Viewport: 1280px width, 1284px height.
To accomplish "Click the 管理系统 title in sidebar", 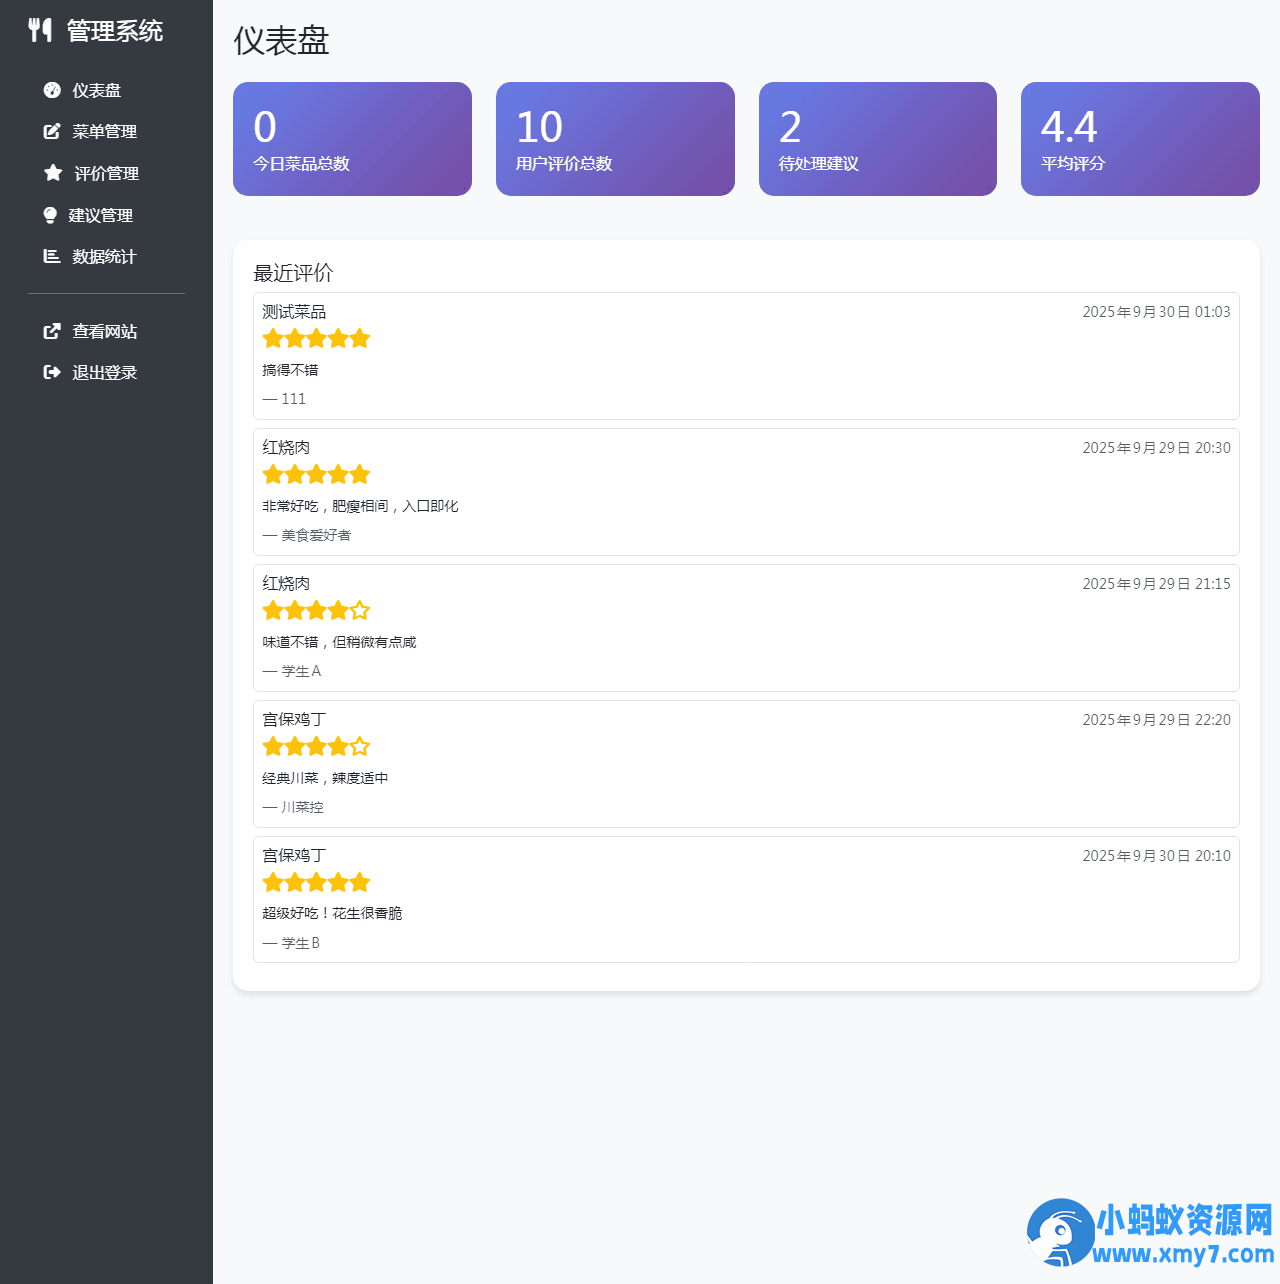I will [x=114, y=31].
